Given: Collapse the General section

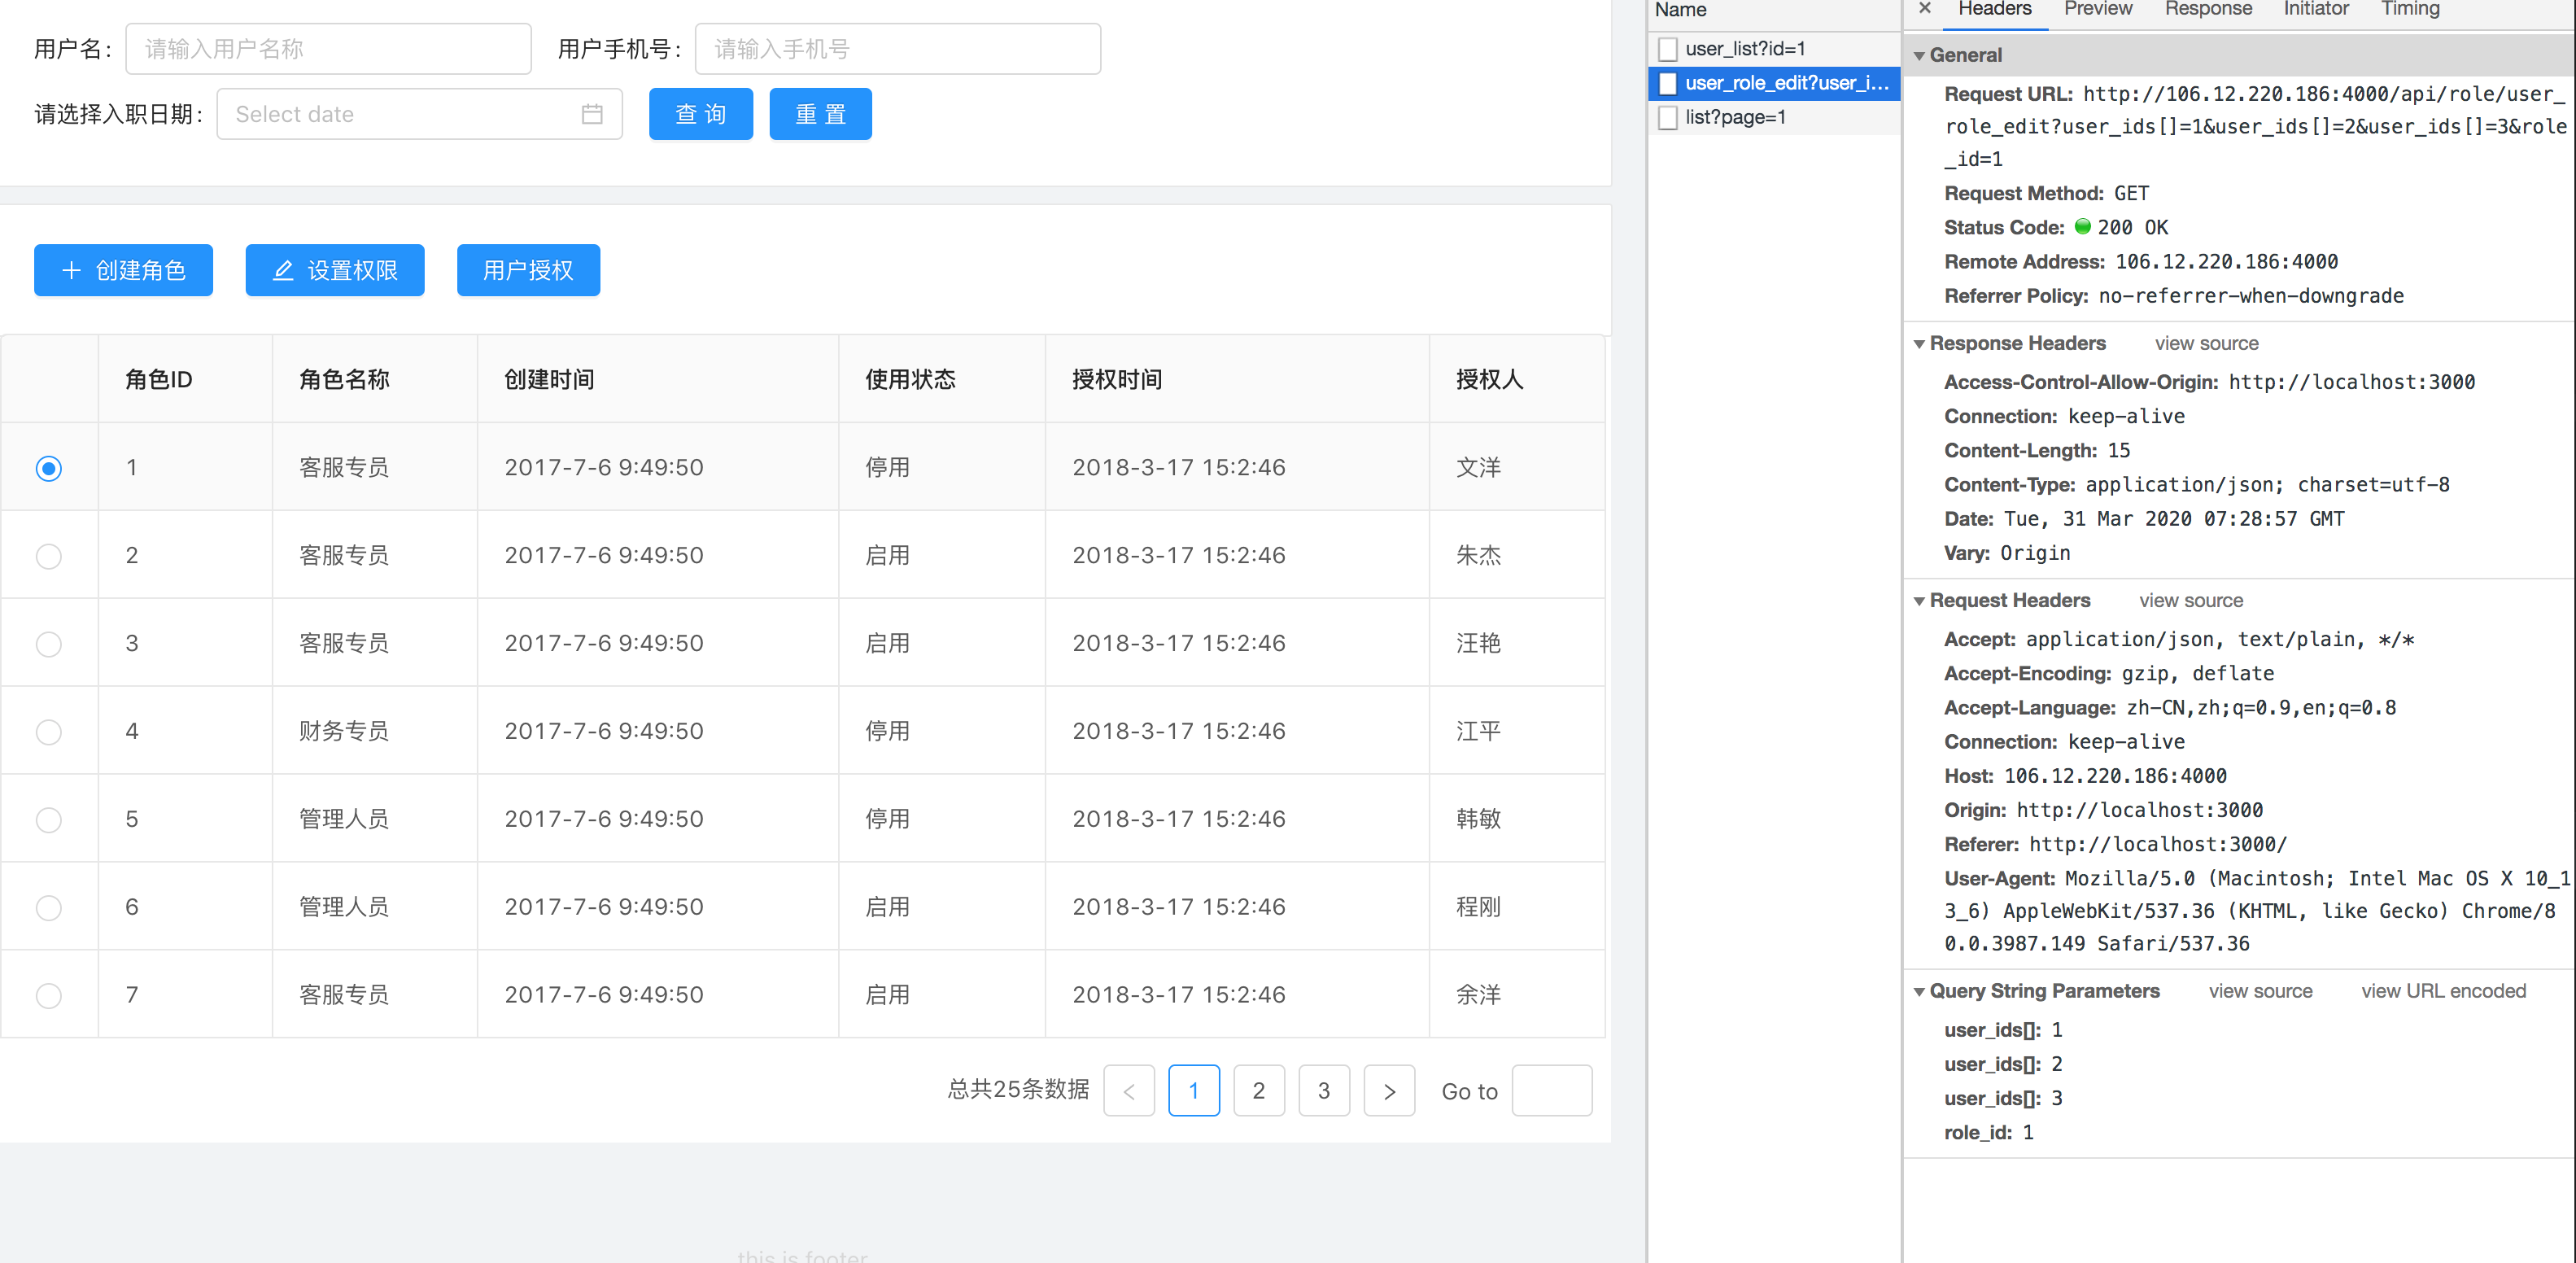Looking at the screenshot, I should [x=1919, y=56].
